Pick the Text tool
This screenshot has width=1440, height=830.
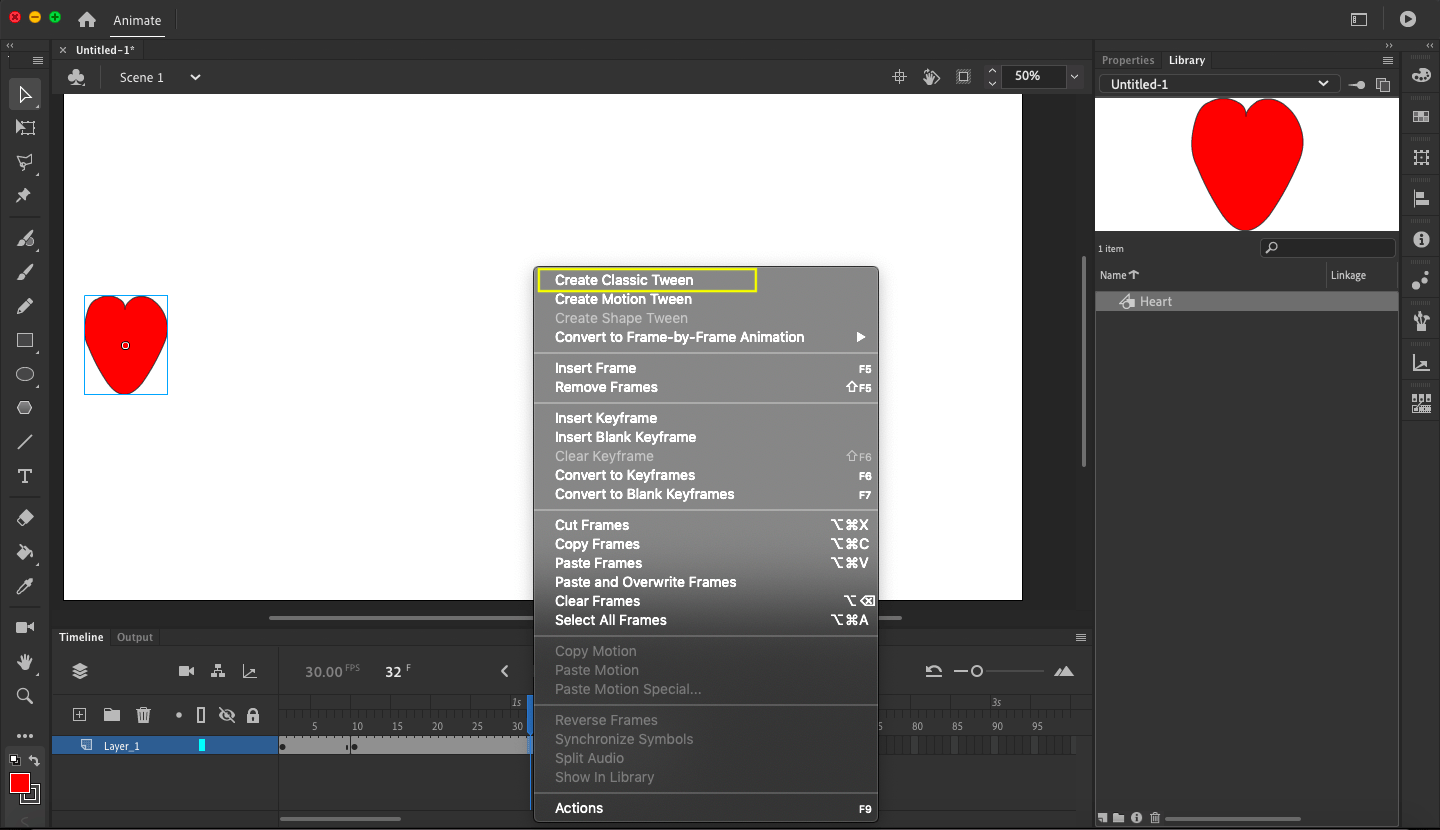pyautogui.click(x=24, y=476)
